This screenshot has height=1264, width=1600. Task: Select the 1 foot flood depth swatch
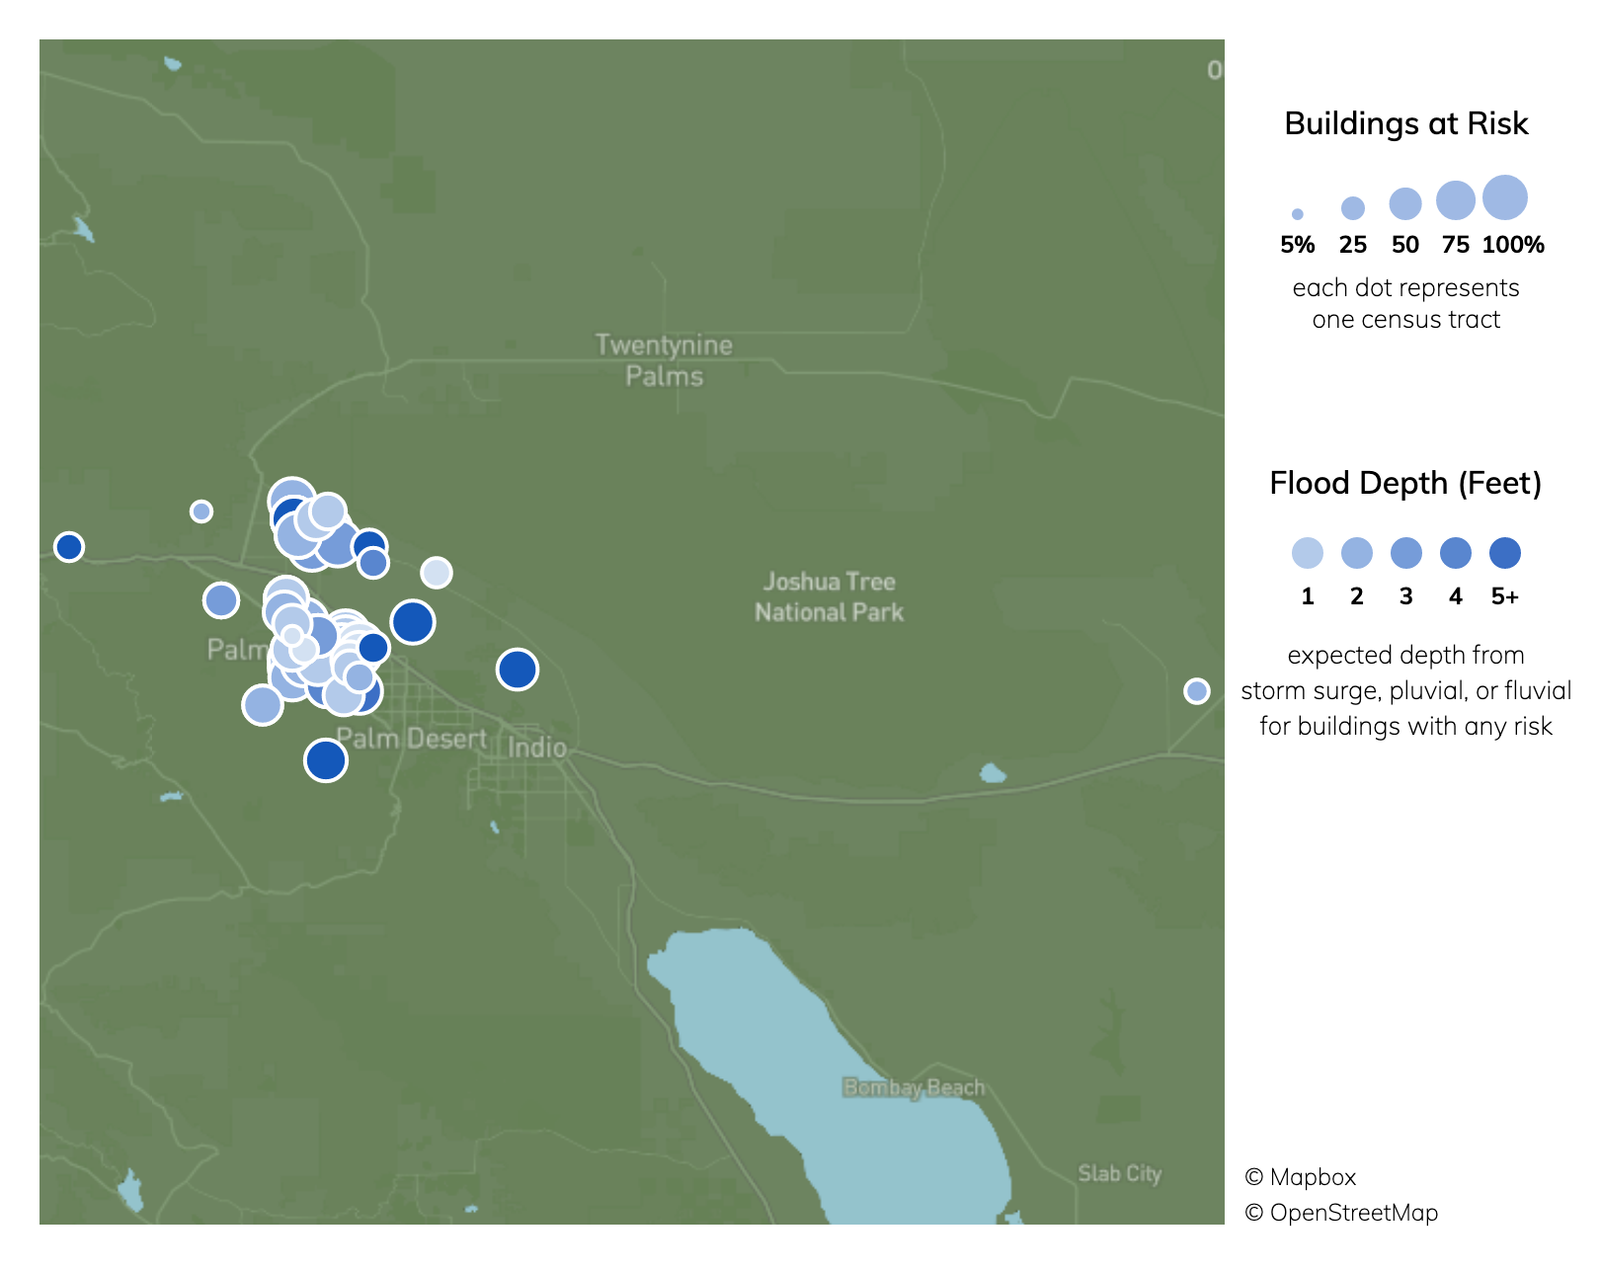click(x=1307, y=553)
